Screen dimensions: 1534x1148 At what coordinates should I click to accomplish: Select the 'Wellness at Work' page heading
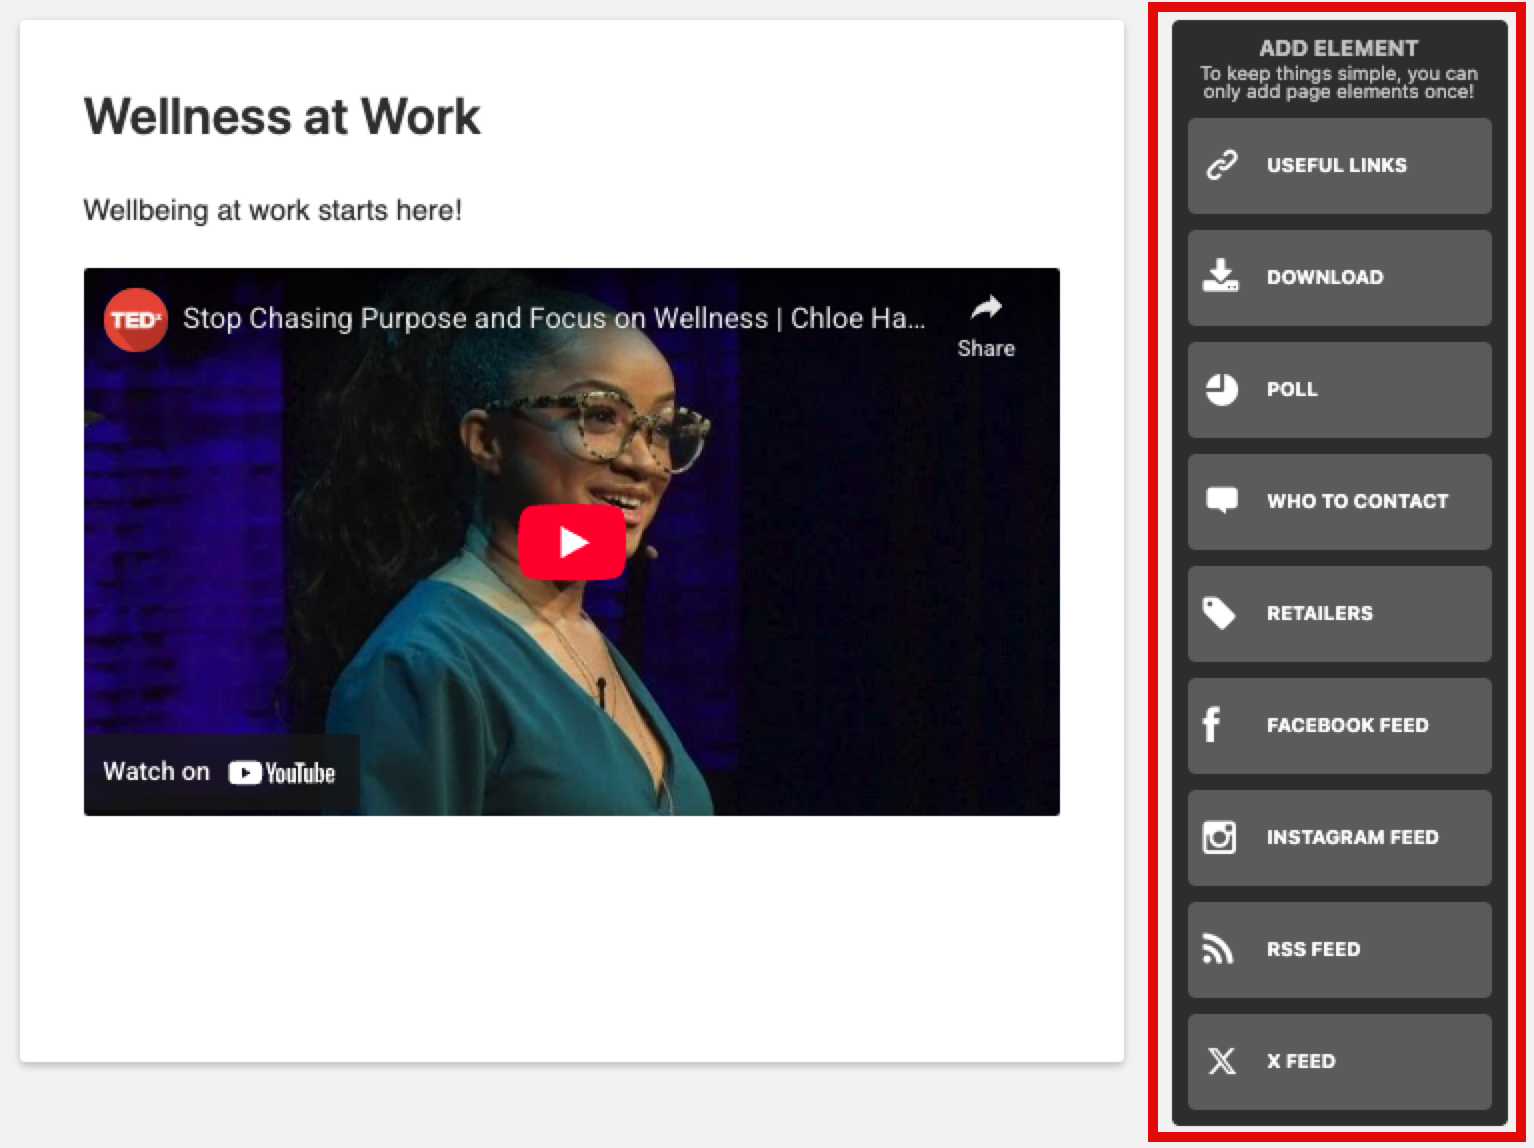[x=282, y=117]
